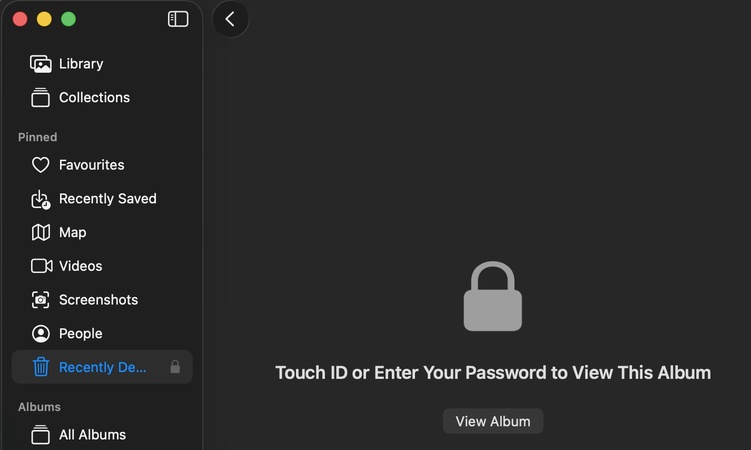
Task: Select the Library sidebar item
Action: [81, 64]
